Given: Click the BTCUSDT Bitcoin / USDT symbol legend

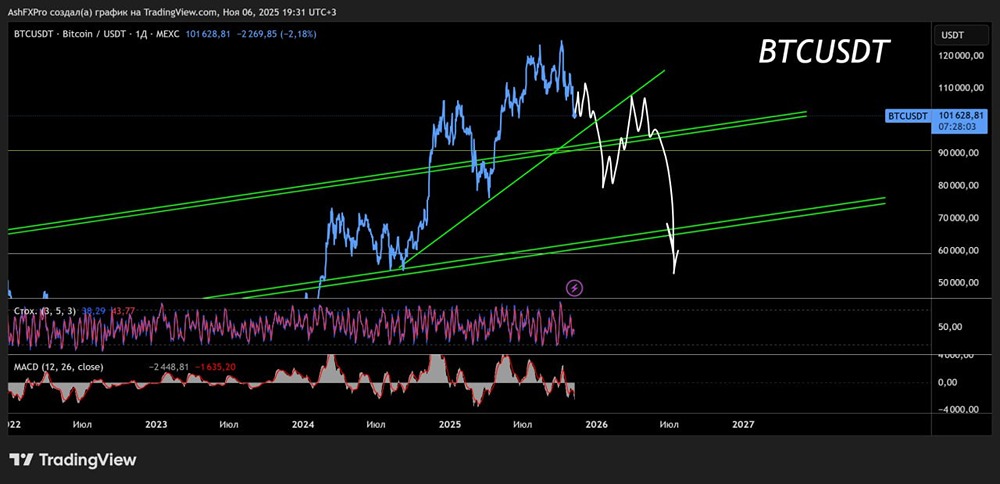Looking at the screenshot, I should coord(97,34).
